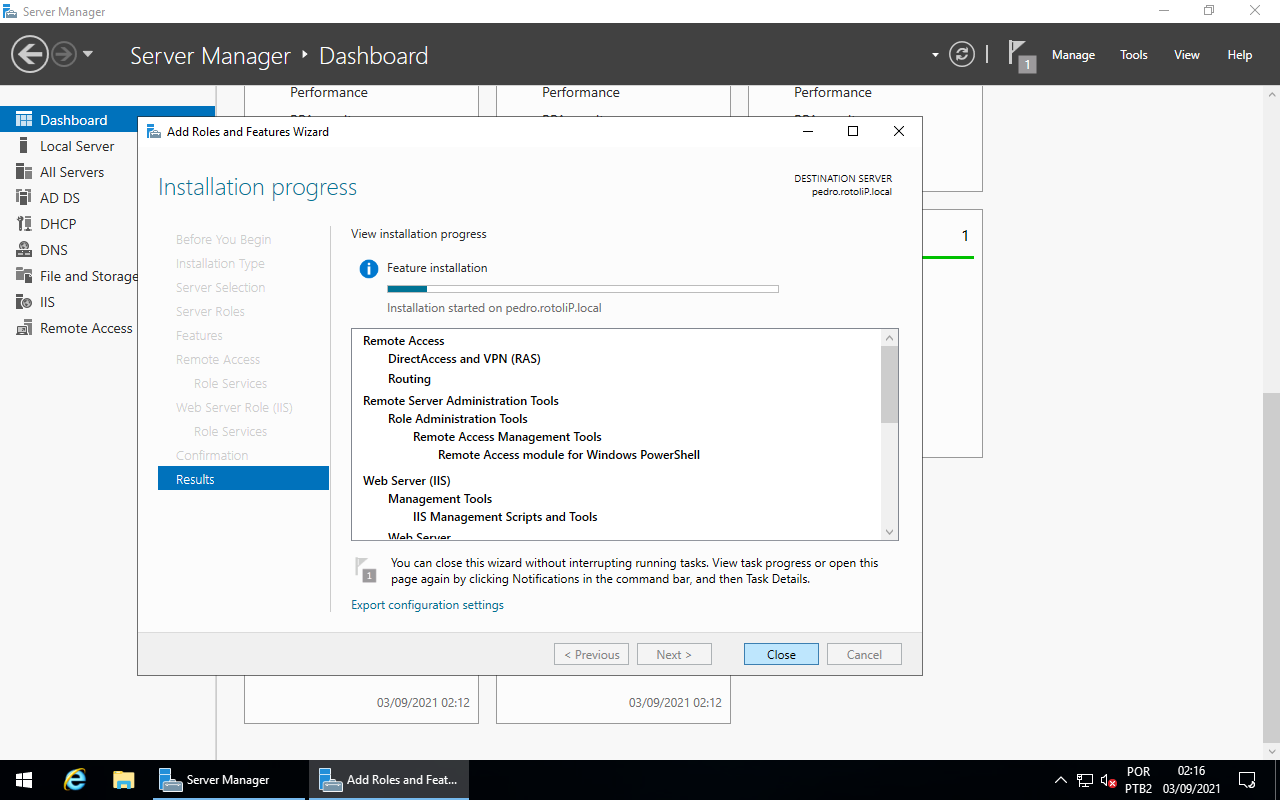Open Internet Explorer from the taskbar

[75, 780]
